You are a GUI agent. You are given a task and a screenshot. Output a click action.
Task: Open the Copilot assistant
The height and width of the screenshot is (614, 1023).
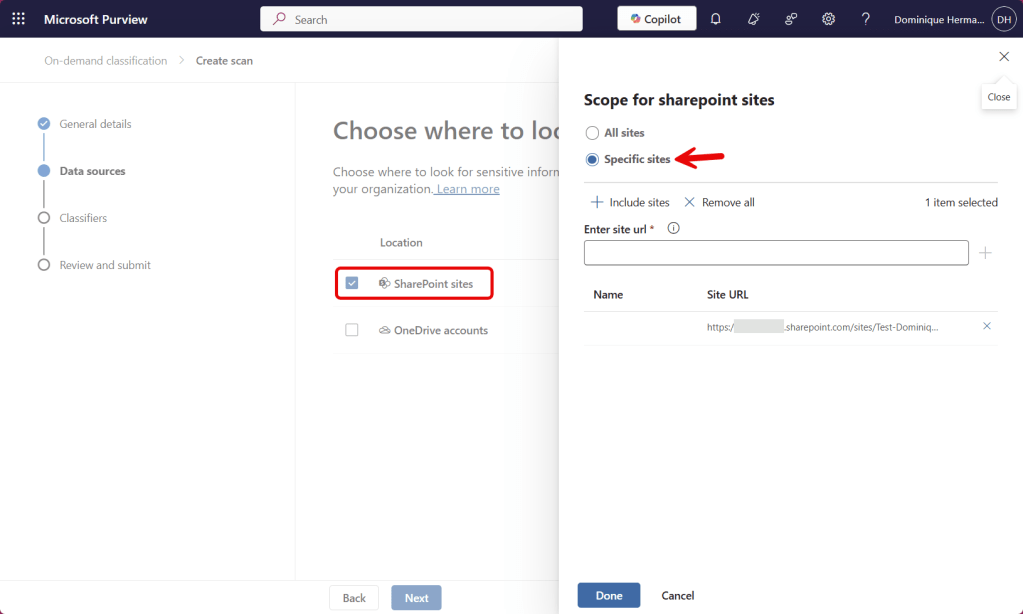click(655, 17)
